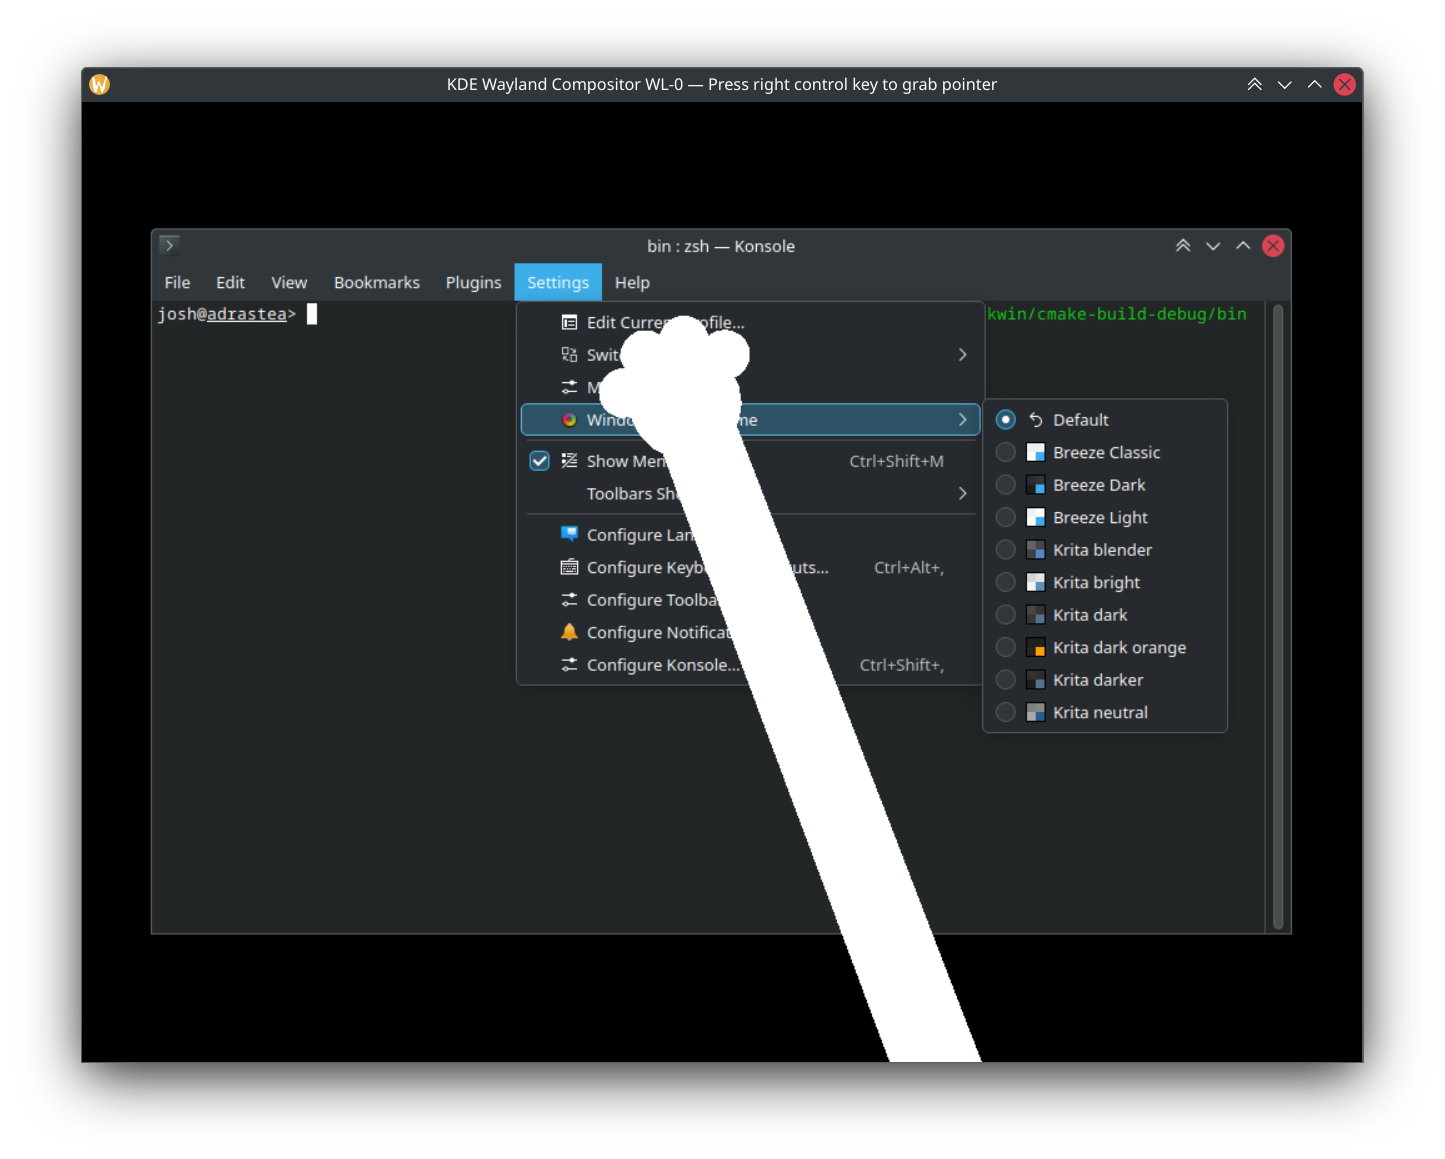Select the Krita dark orange radio button
This screenshot has height=1159, width=1445.
(1006, 647)
